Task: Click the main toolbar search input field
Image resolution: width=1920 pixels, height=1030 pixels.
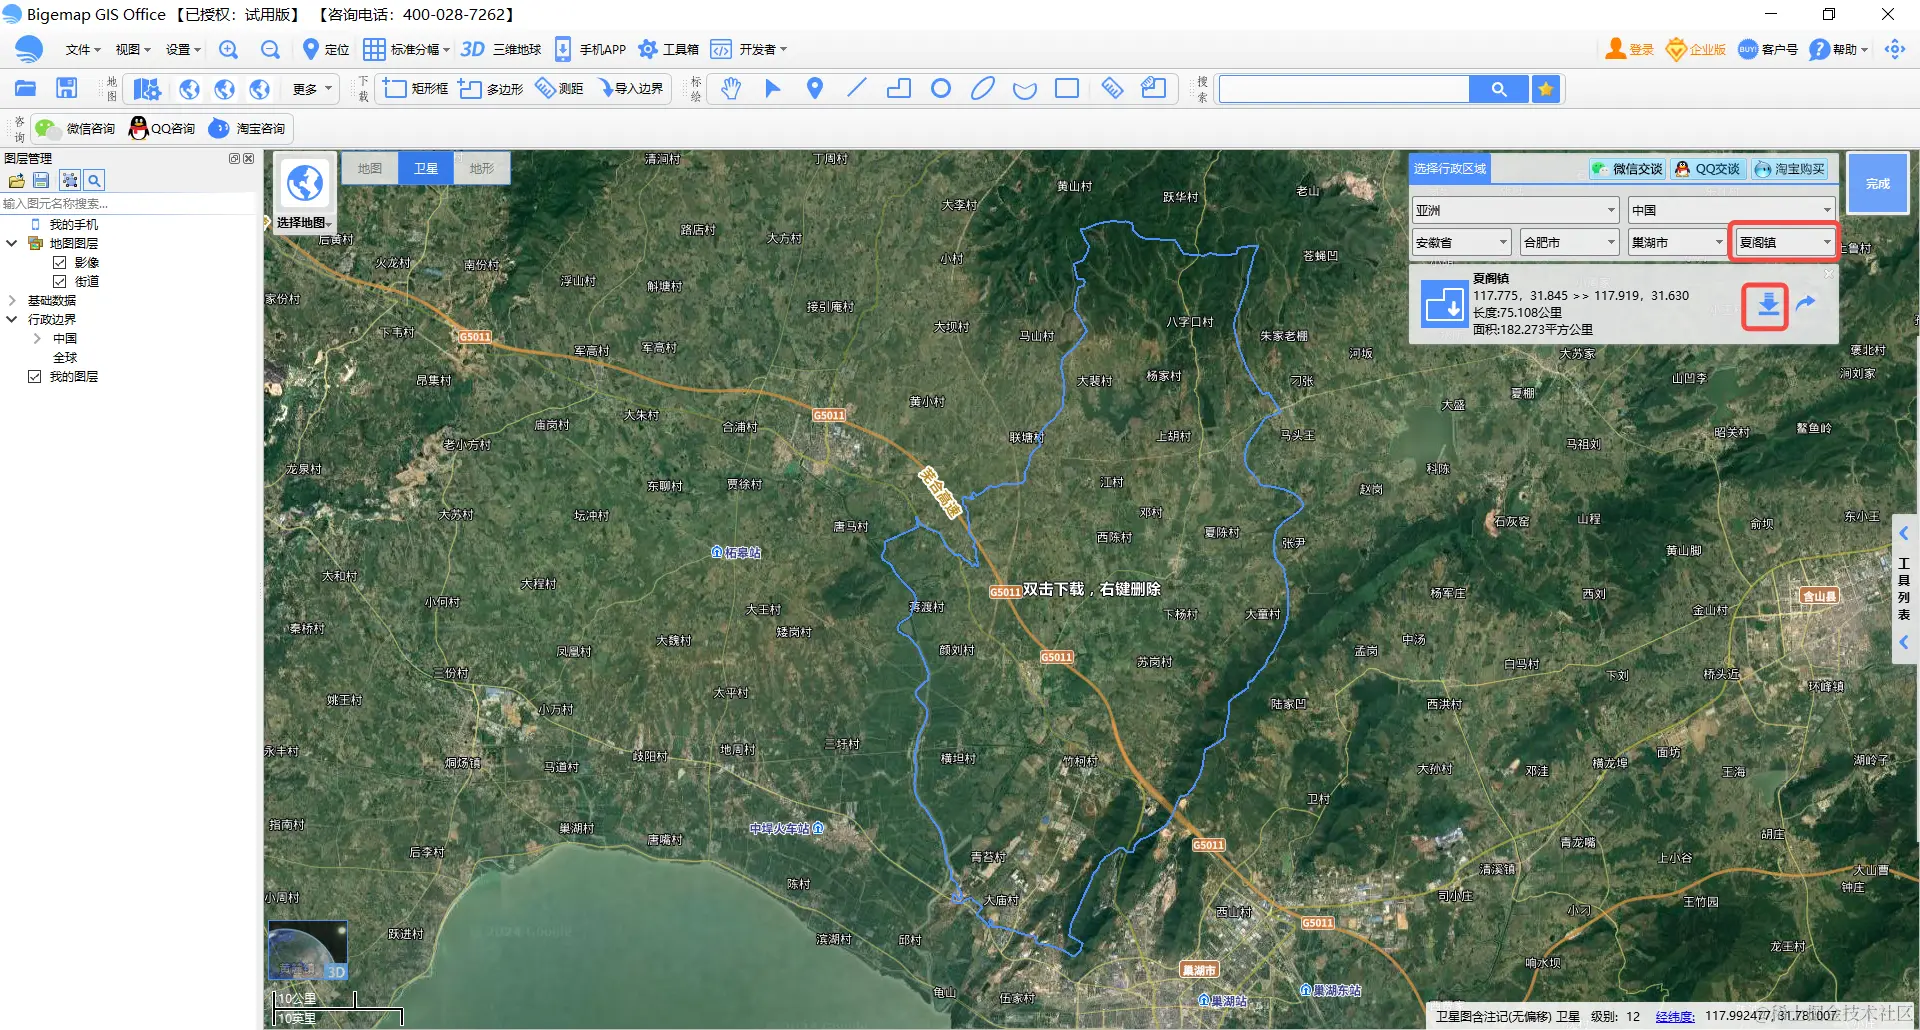Action: (x=1344, y=89)
